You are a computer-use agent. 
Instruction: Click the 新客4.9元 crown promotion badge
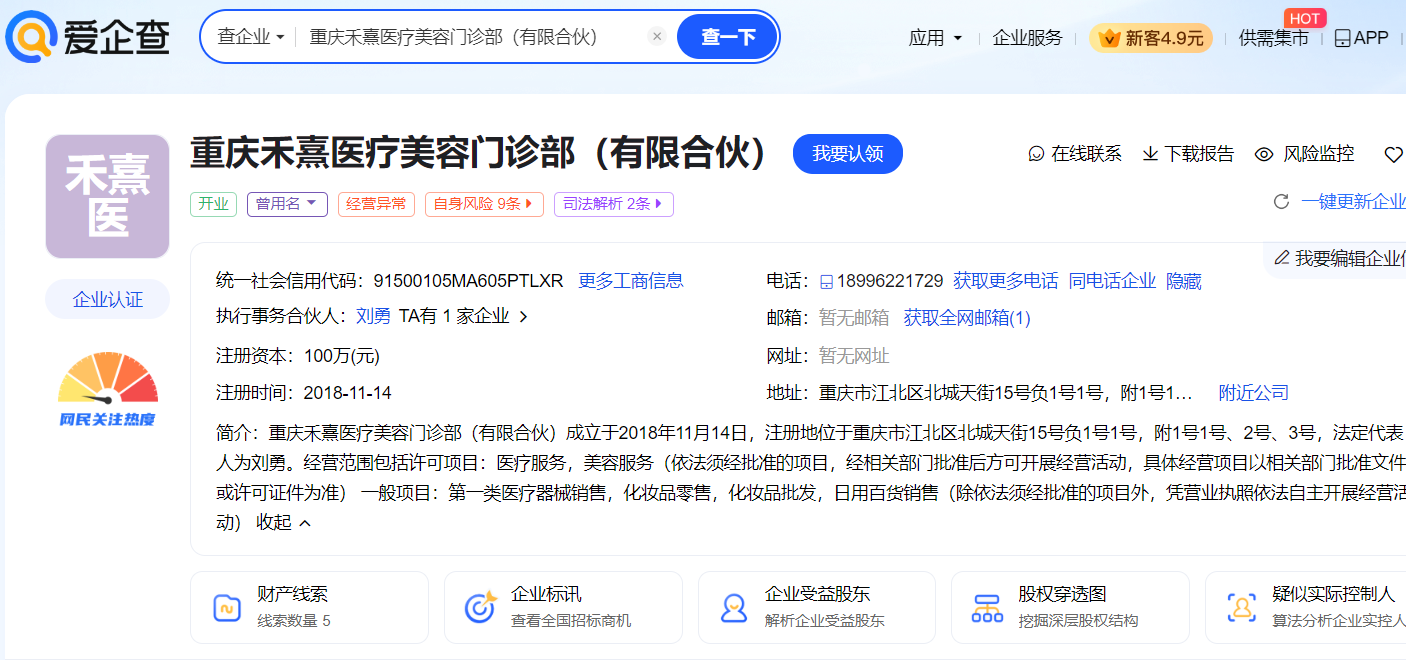(1151, 38)
